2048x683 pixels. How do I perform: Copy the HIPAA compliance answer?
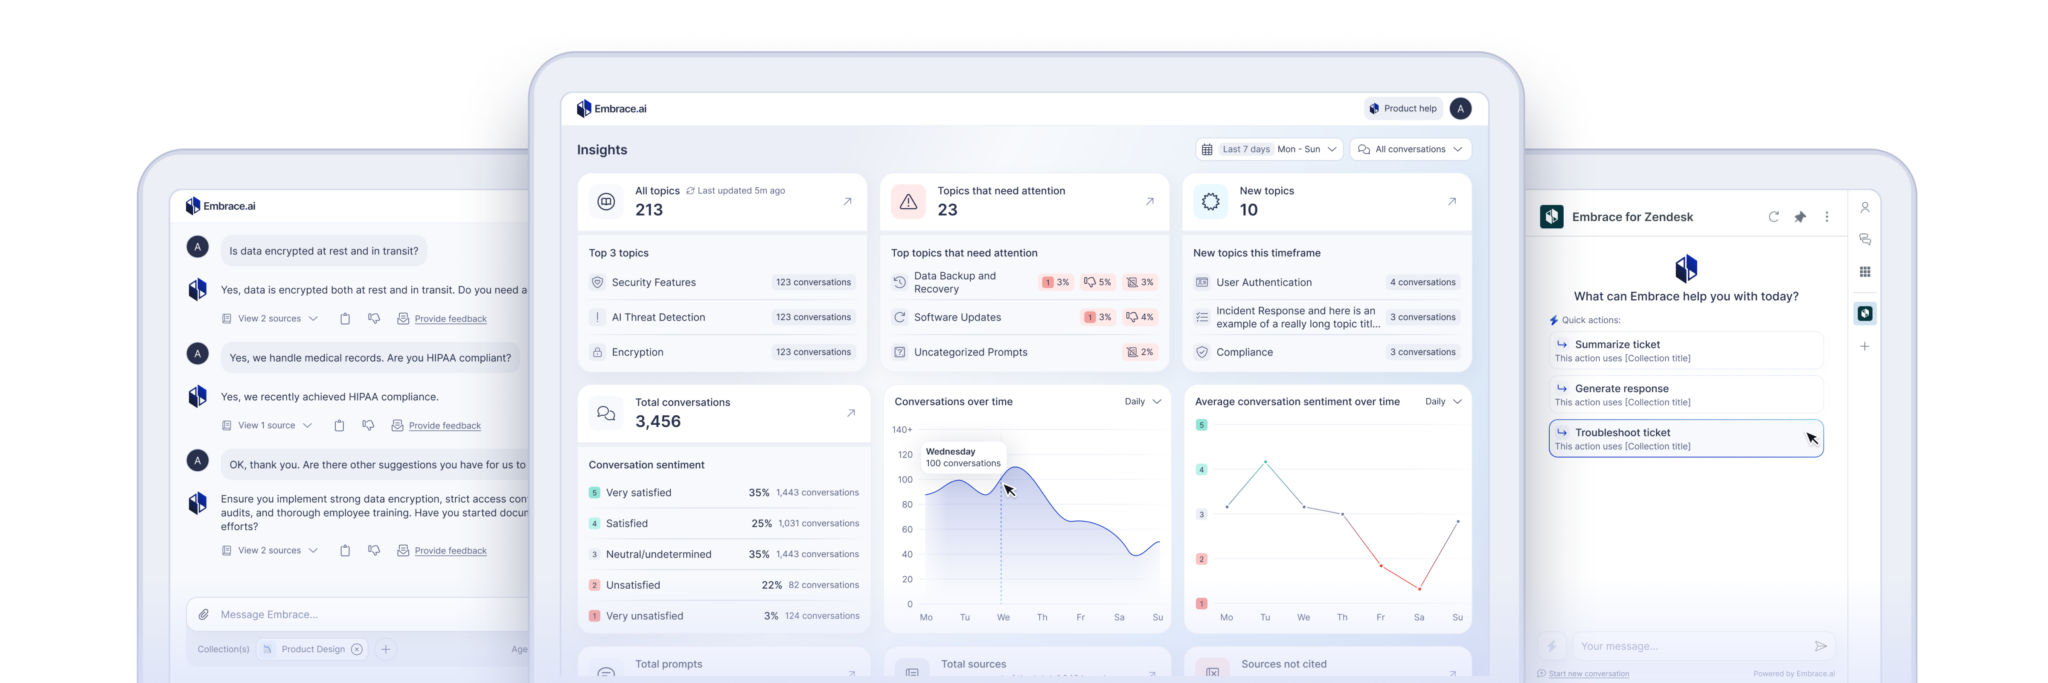[339, 426]
